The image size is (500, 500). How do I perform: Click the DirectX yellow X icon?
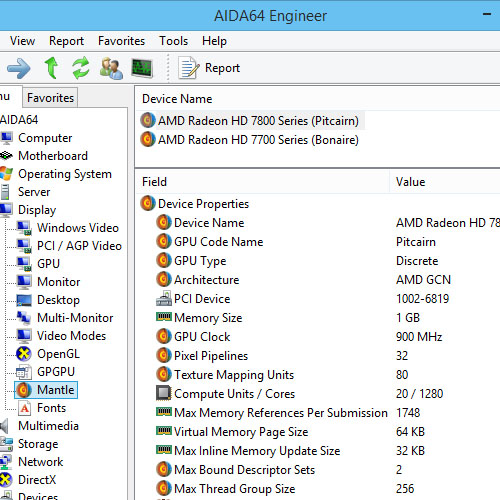point(6,480)
